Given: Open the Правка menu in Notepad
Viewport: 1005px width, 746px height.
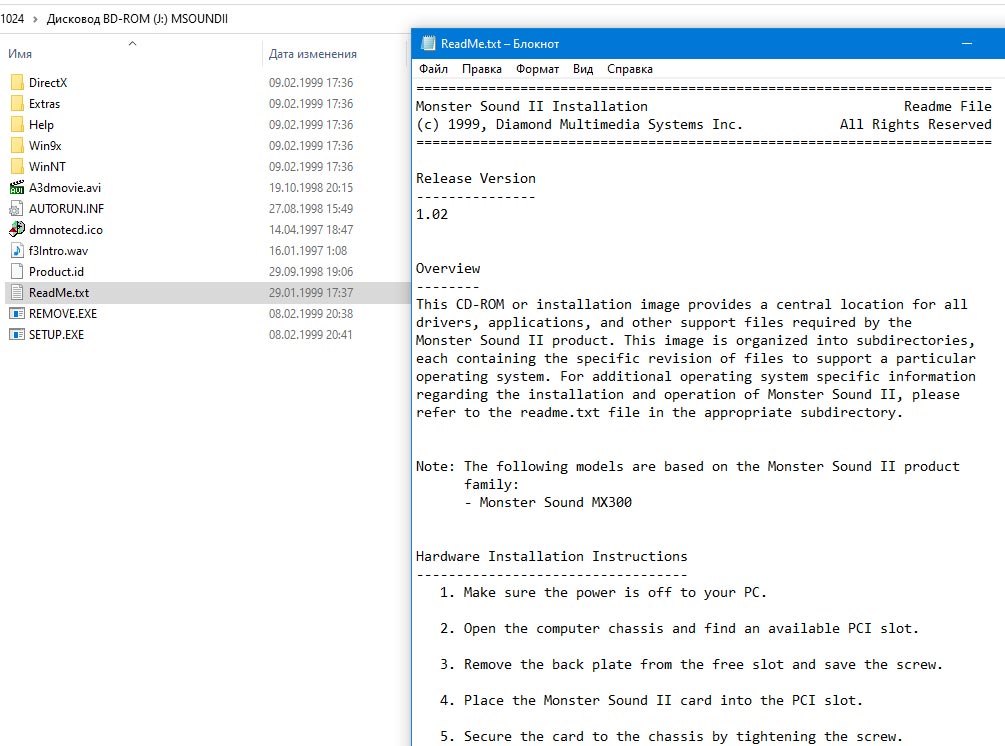Looking at the screenshot, I should 482,69.
